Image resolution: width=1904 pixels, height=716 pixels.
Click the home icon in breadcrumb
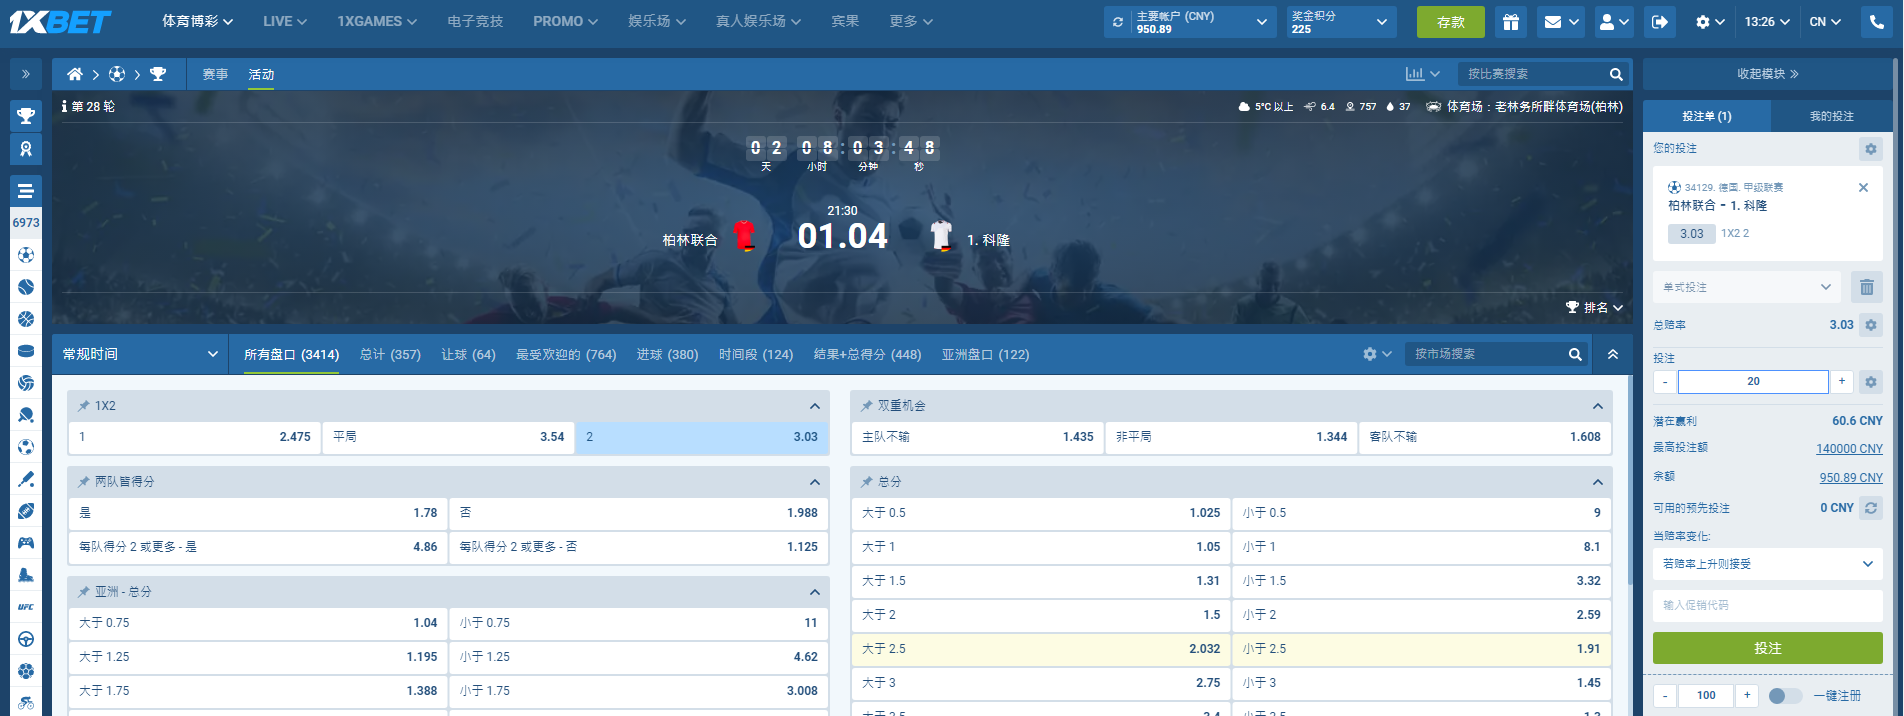pyautogui.click(x=75, y=74)
